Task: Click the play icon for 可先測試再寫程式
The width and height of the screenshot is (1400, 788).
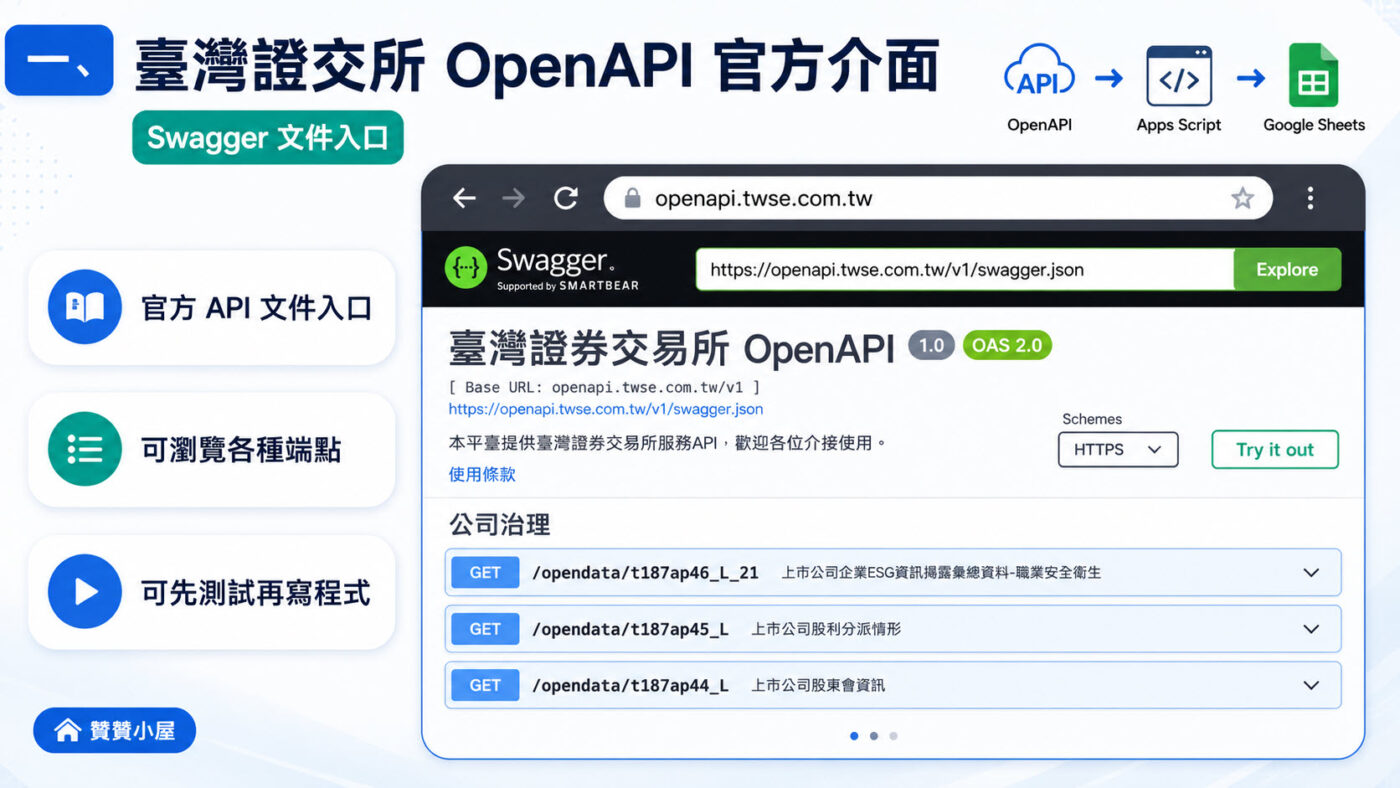Action: [x=85, y=592]
